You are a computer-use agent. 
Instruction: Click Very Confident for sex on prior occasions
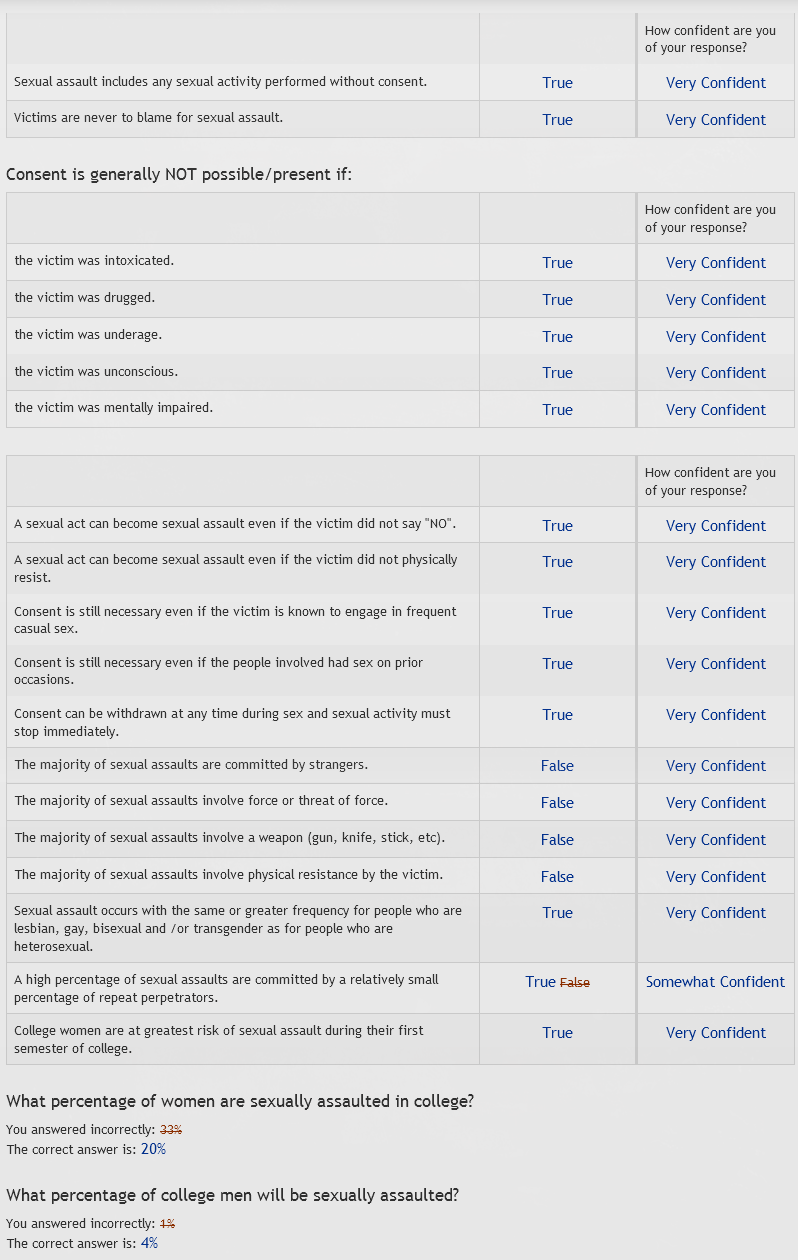716,664
